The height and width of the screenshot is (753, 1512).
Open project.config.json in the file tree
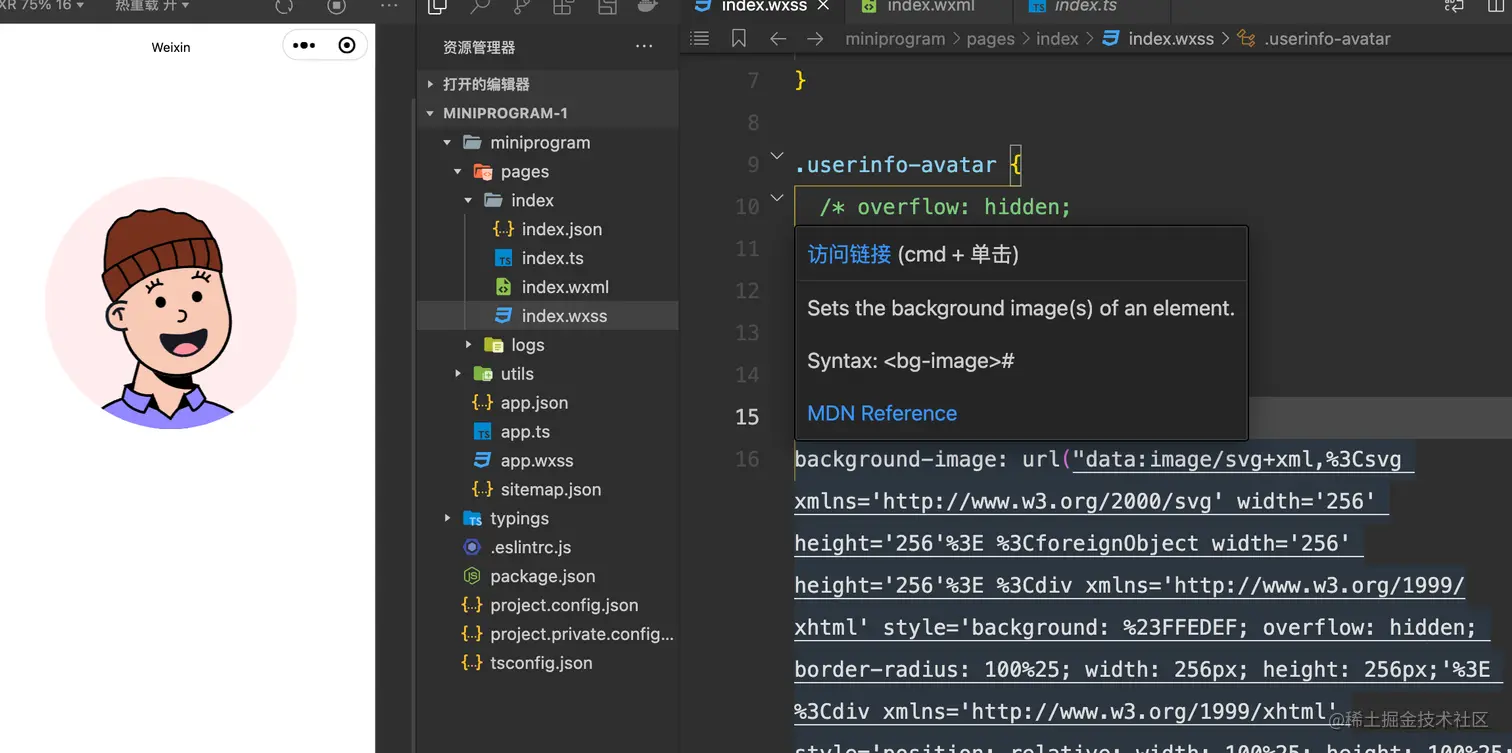pos(564,606)
